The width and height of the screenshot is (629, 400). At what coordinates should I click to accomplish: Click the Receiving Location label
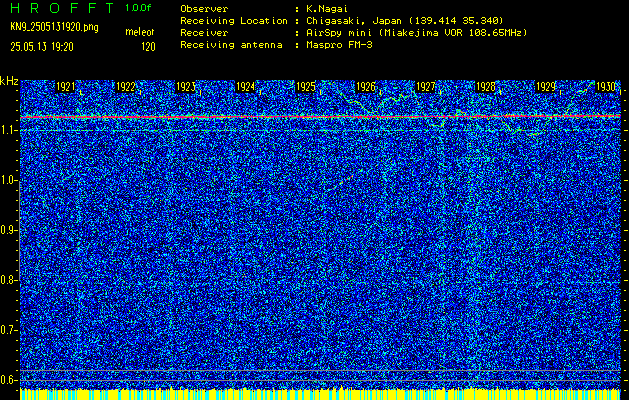coord(234,21)
